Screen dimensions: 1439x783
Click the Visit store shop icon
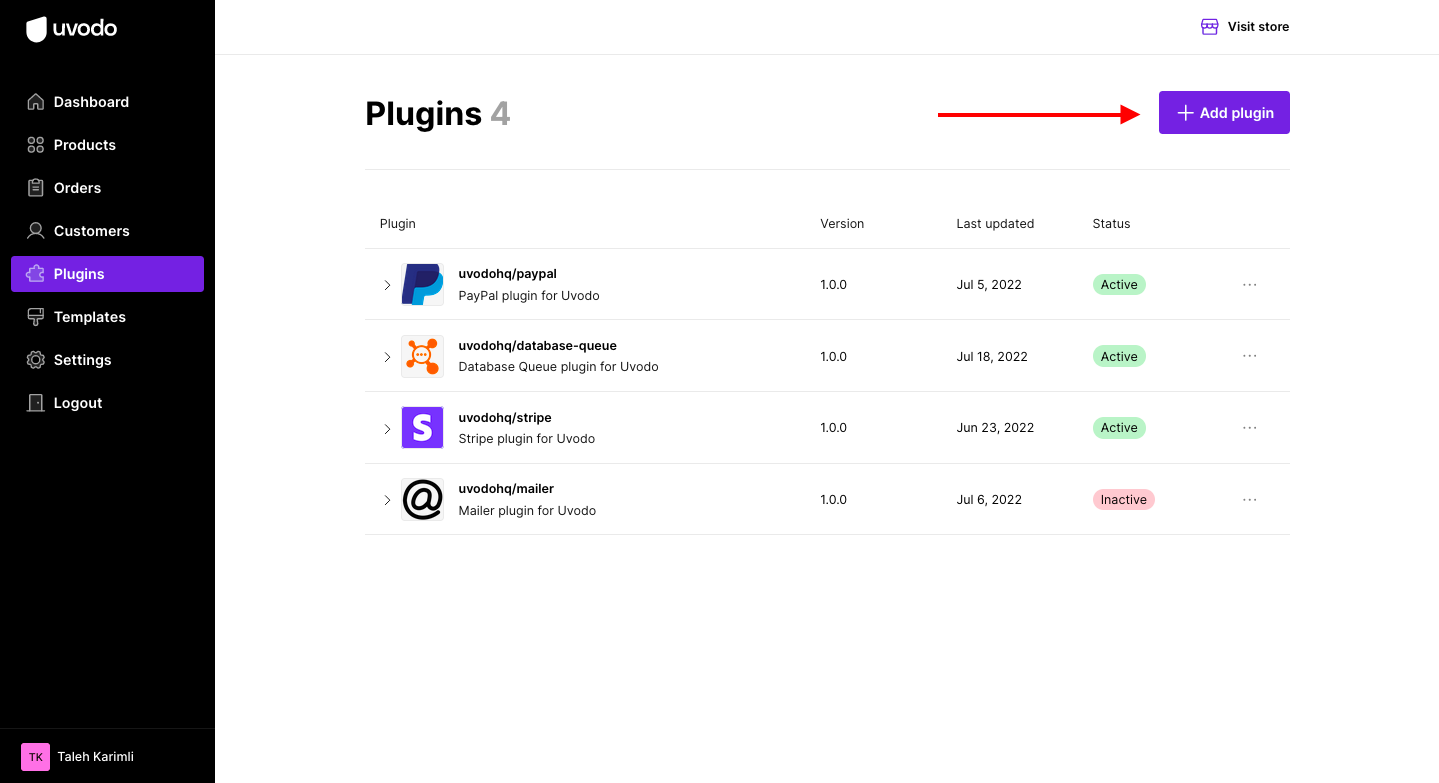(x=1210, y=27)
